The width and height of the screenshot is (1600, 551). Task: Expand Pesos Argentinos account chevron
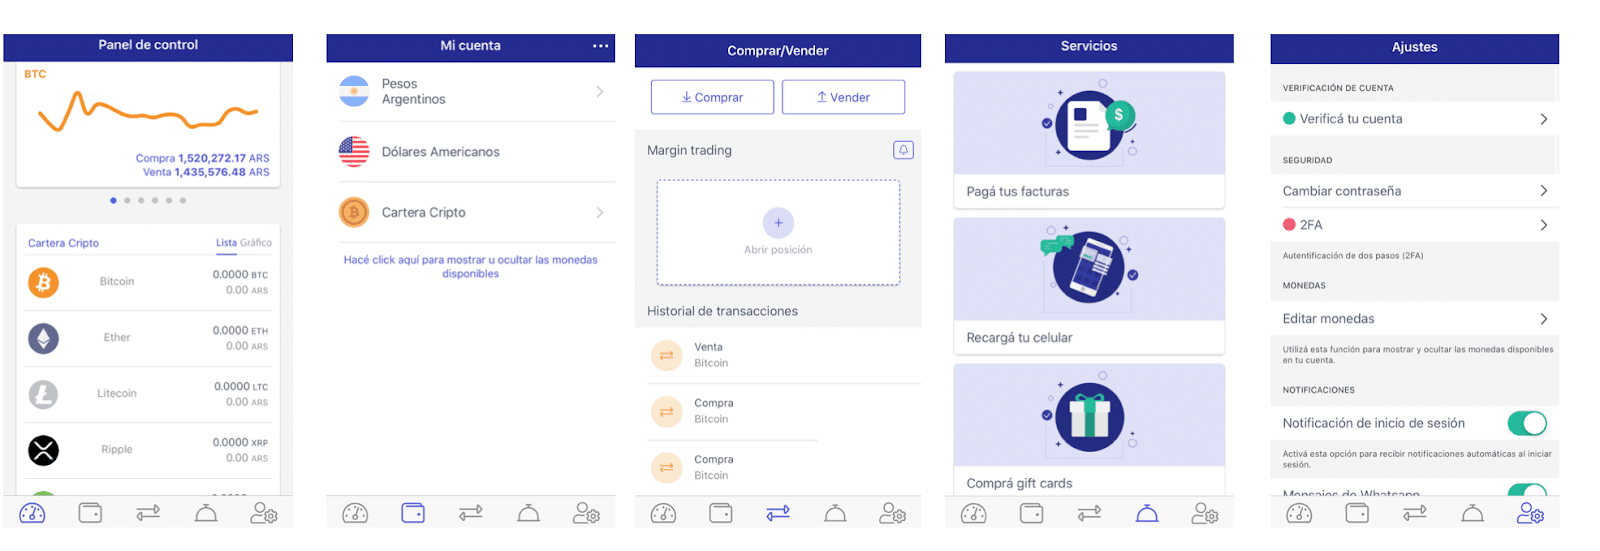click(600, 92)
